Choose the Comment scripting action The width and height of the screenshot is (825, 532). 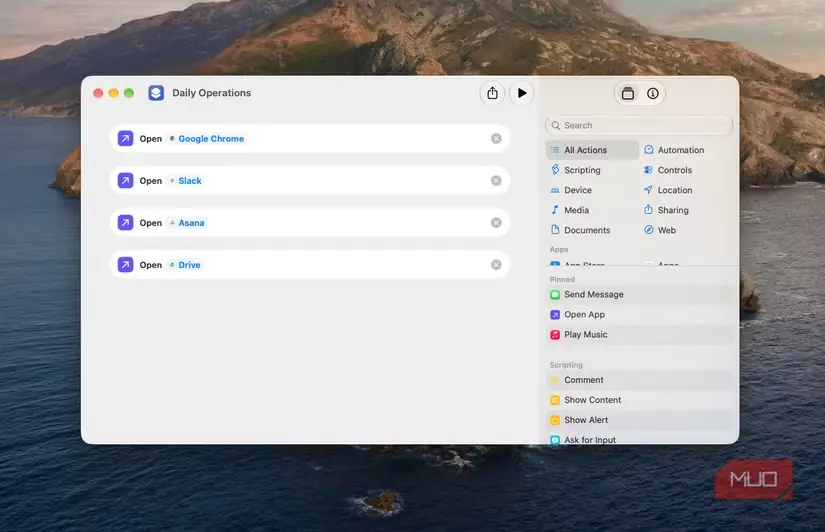pyautogui.click(x=639, y=380)
